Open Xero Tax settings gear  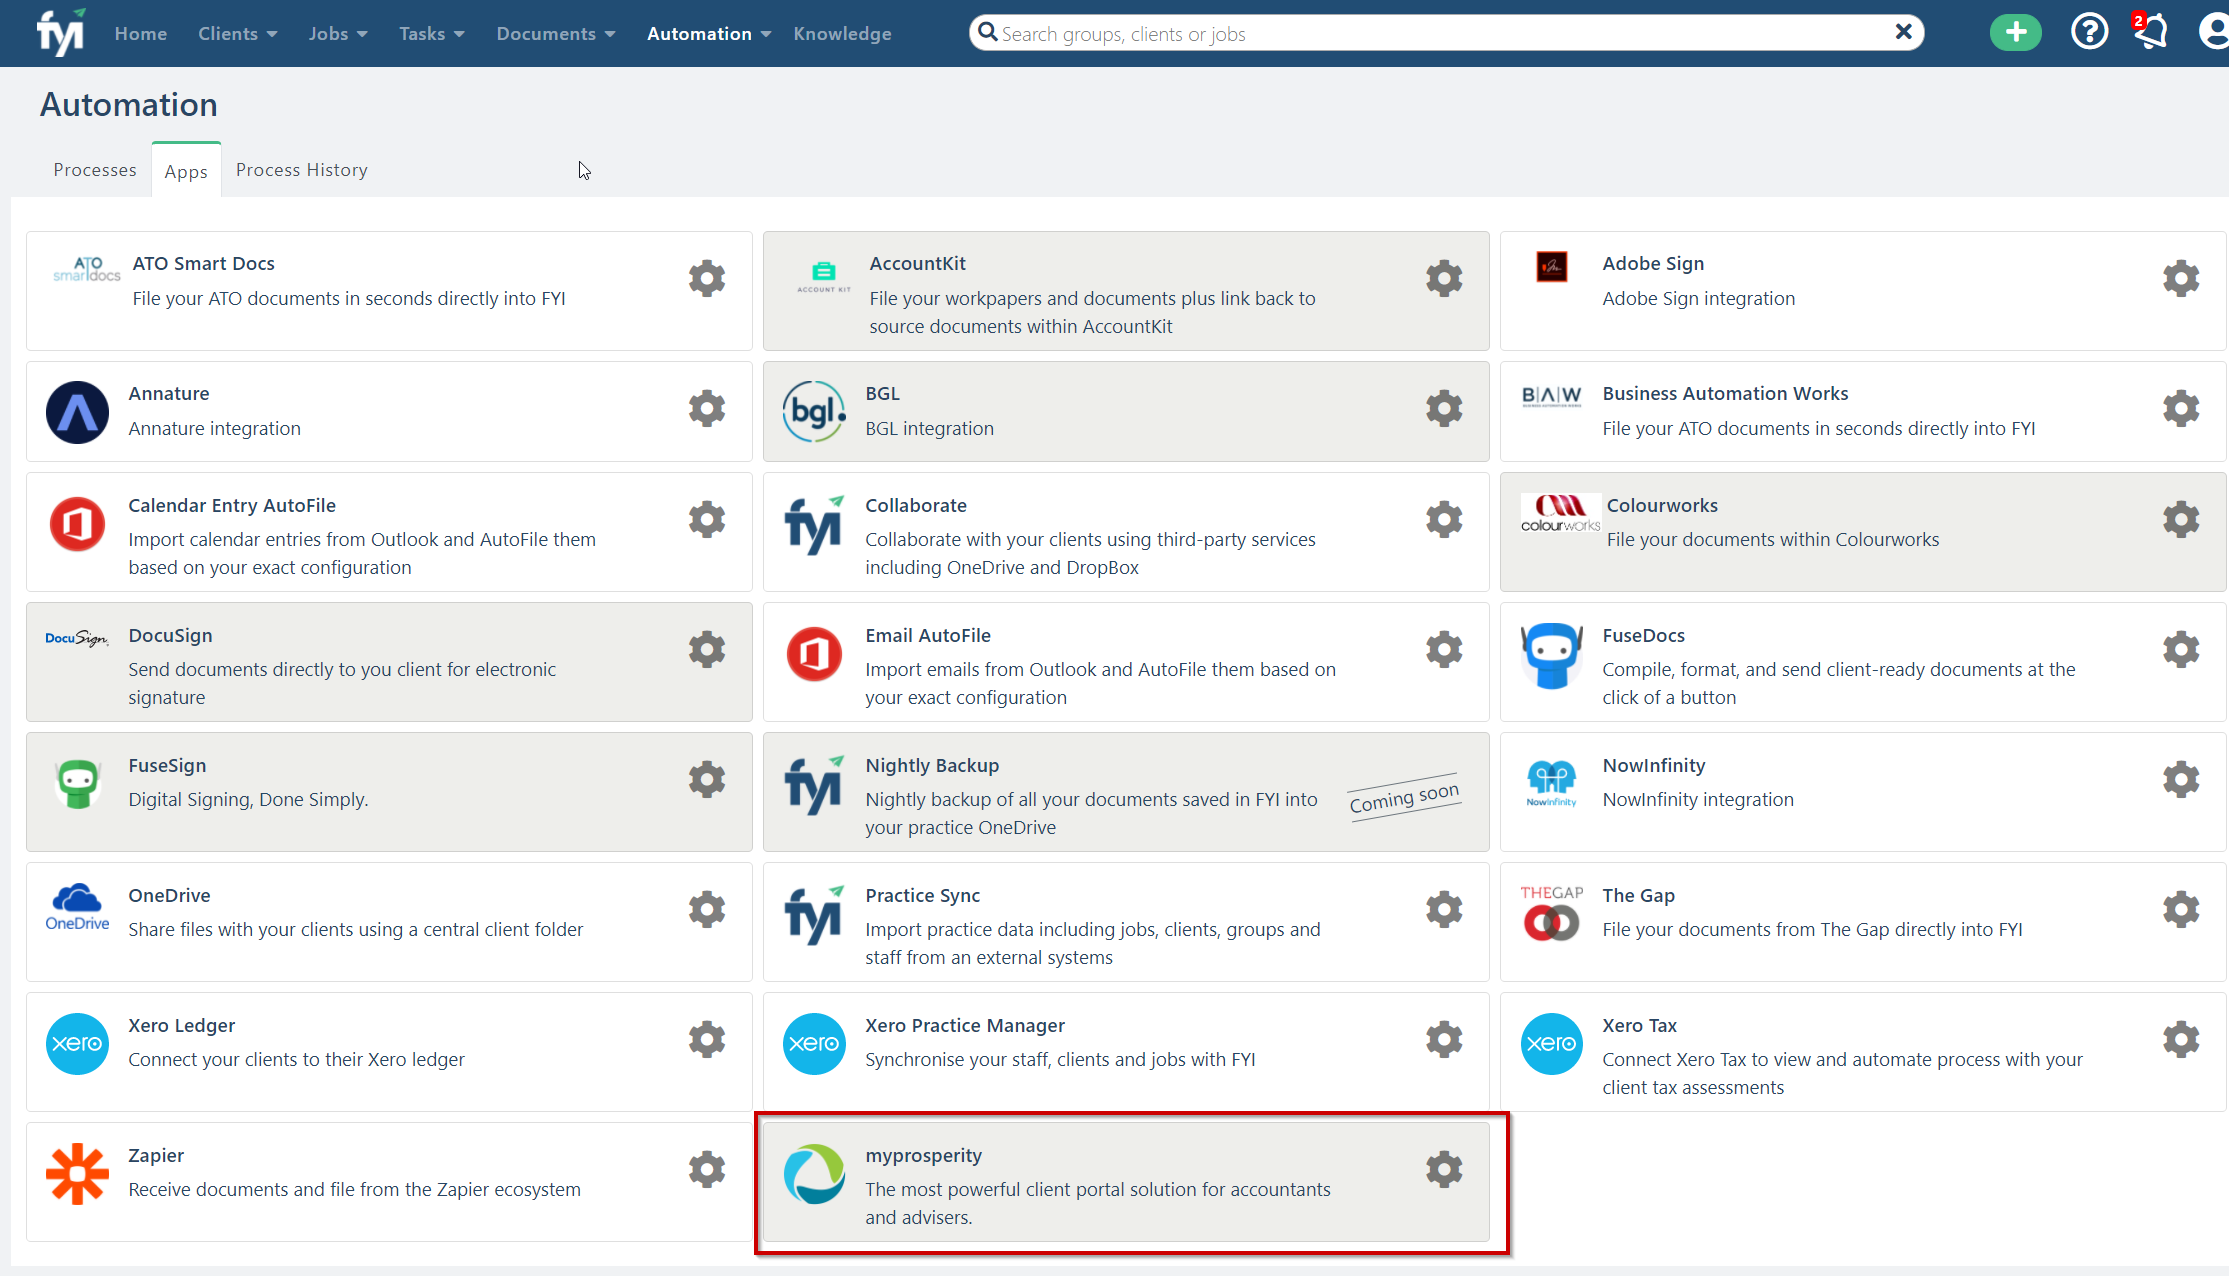pyautogui.click(x=2180, y=1040)
